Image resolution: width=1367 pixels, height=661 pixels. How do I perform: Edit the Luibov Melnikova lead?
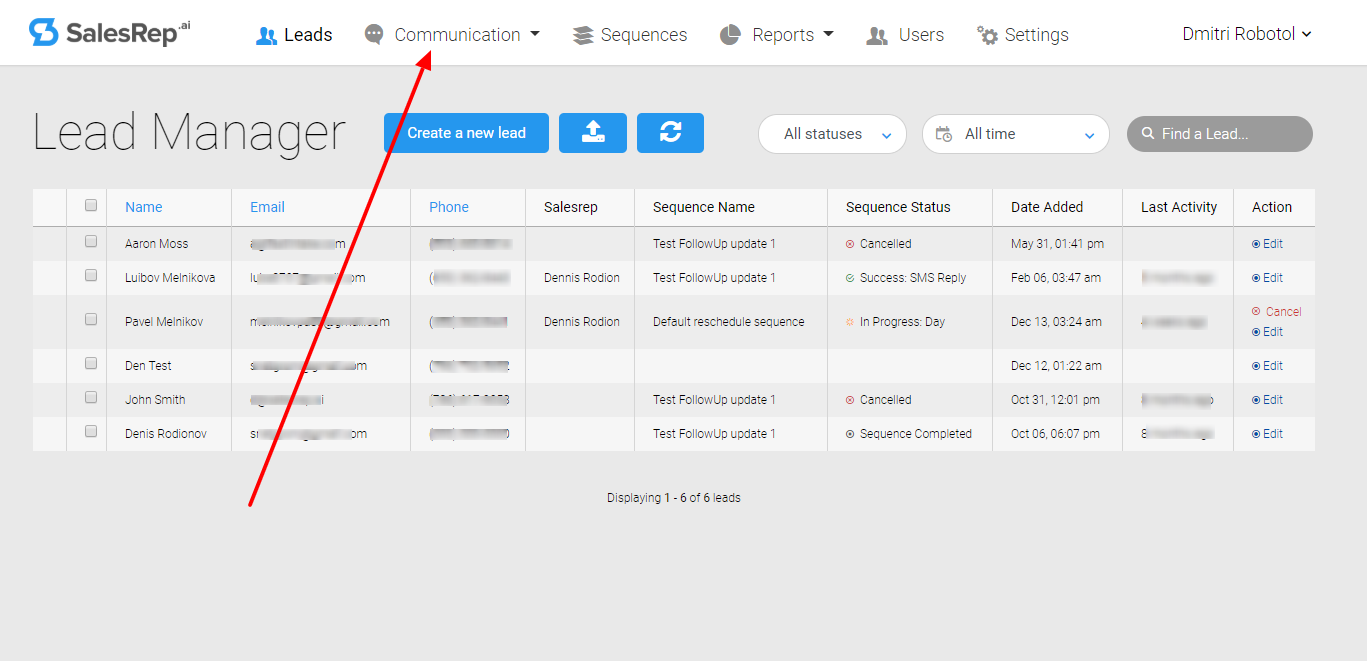1267,278
